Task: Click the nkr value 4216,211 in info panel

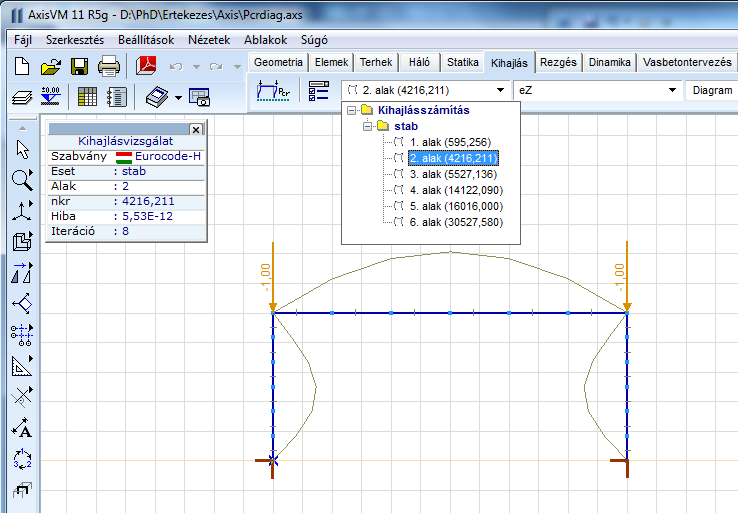Action: [148, 201]
